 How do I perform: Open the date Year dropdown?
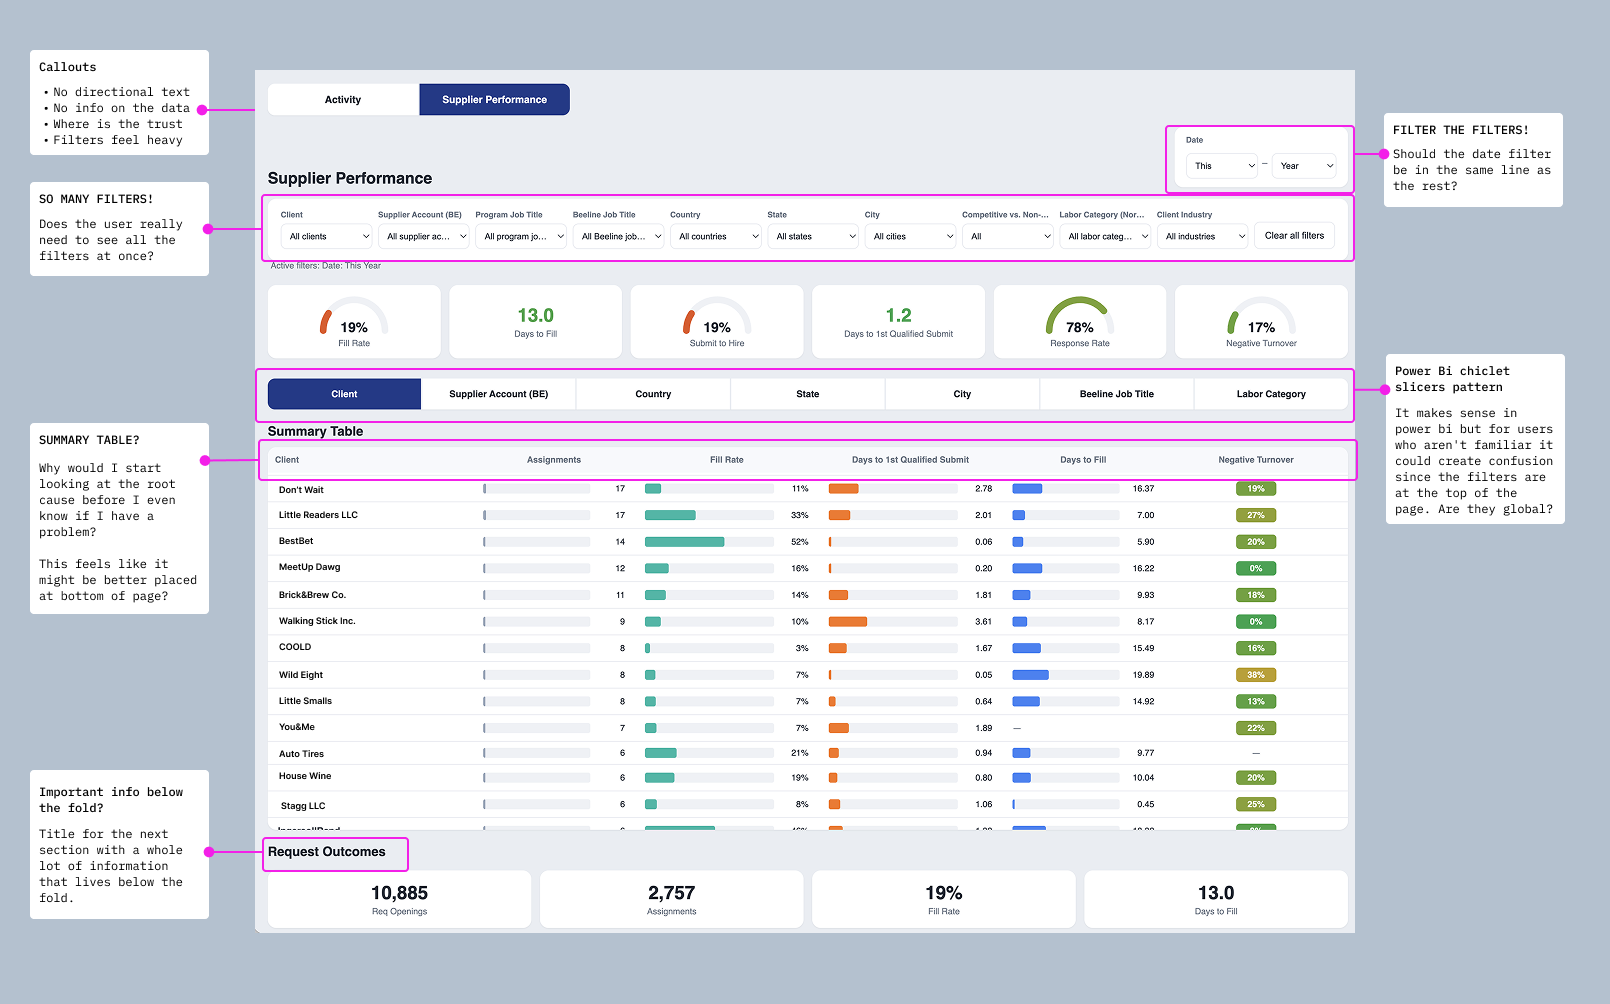[1304, 166]
